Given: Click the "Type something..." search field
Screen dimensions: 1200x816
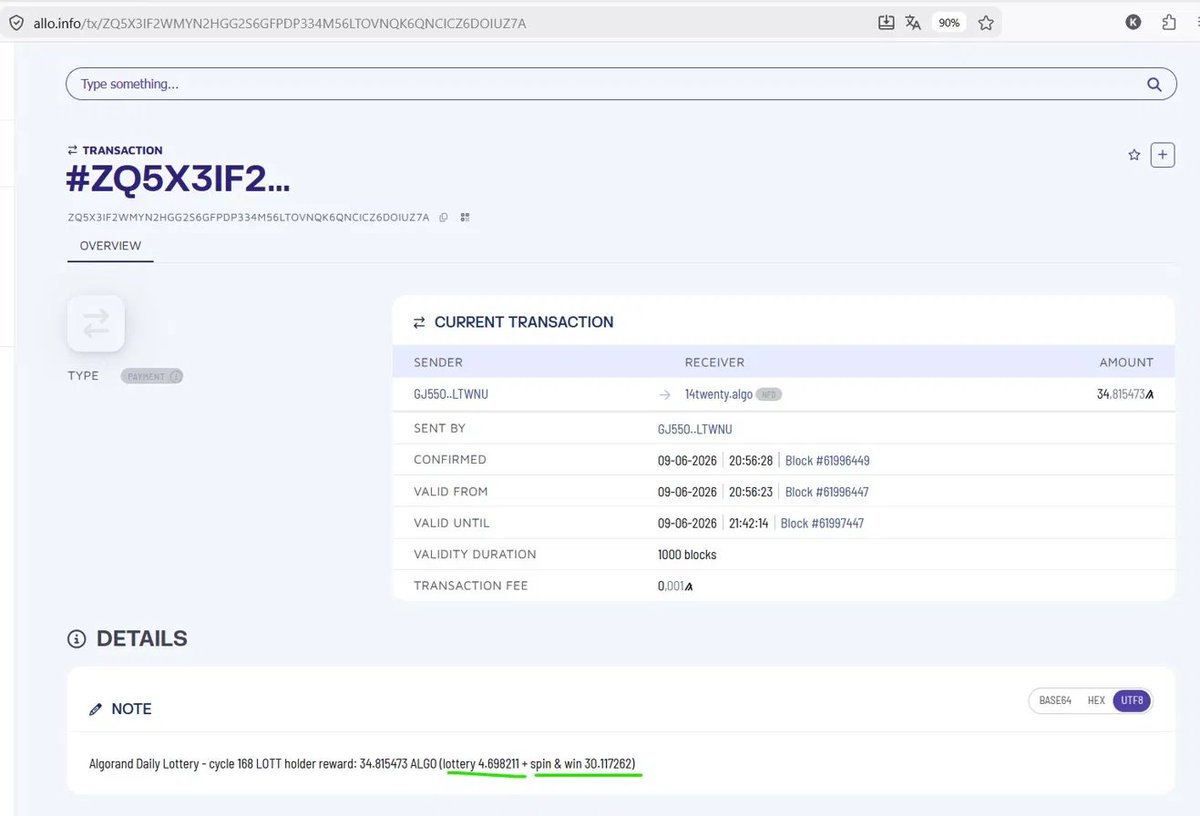Looking at the screenshot, I should click(620, 84).
